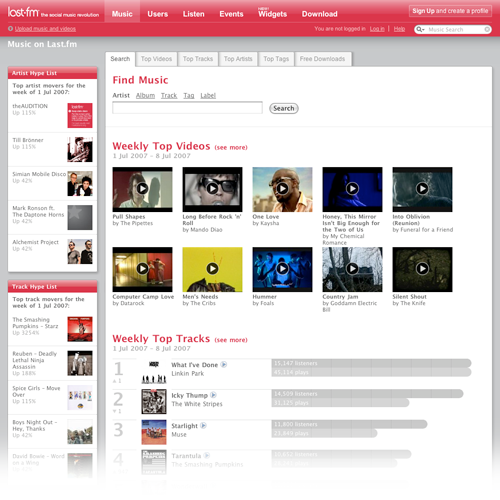This screenshot has width=500, height=500.
Task: Open the magnifier search options dropdown
Action: [x=420, y=30]
